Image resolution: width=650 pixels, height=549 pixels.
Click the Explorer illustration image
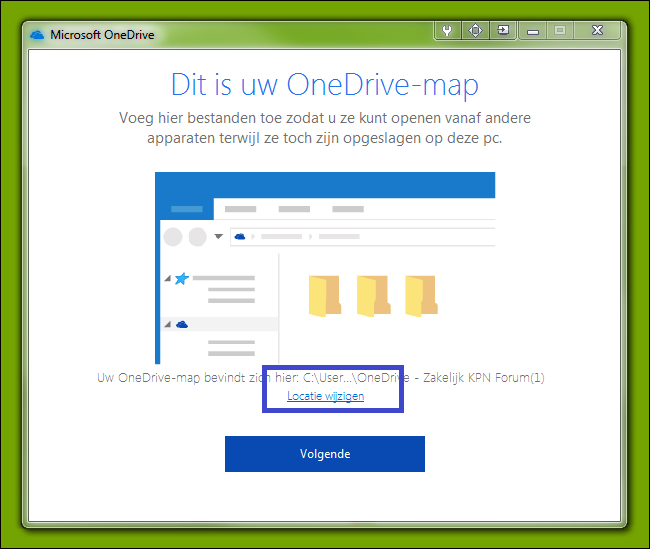(x=325, y=268)
